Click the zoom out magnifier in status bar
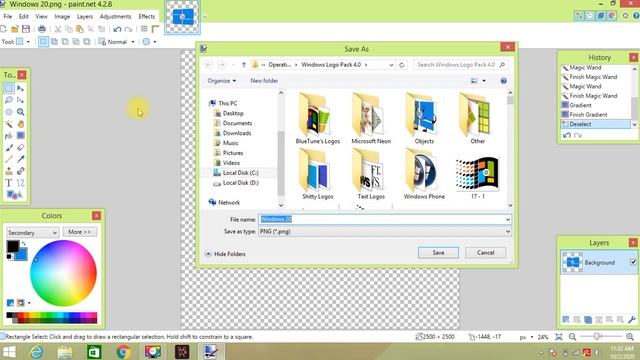The image size is (640, 360). 573,337
